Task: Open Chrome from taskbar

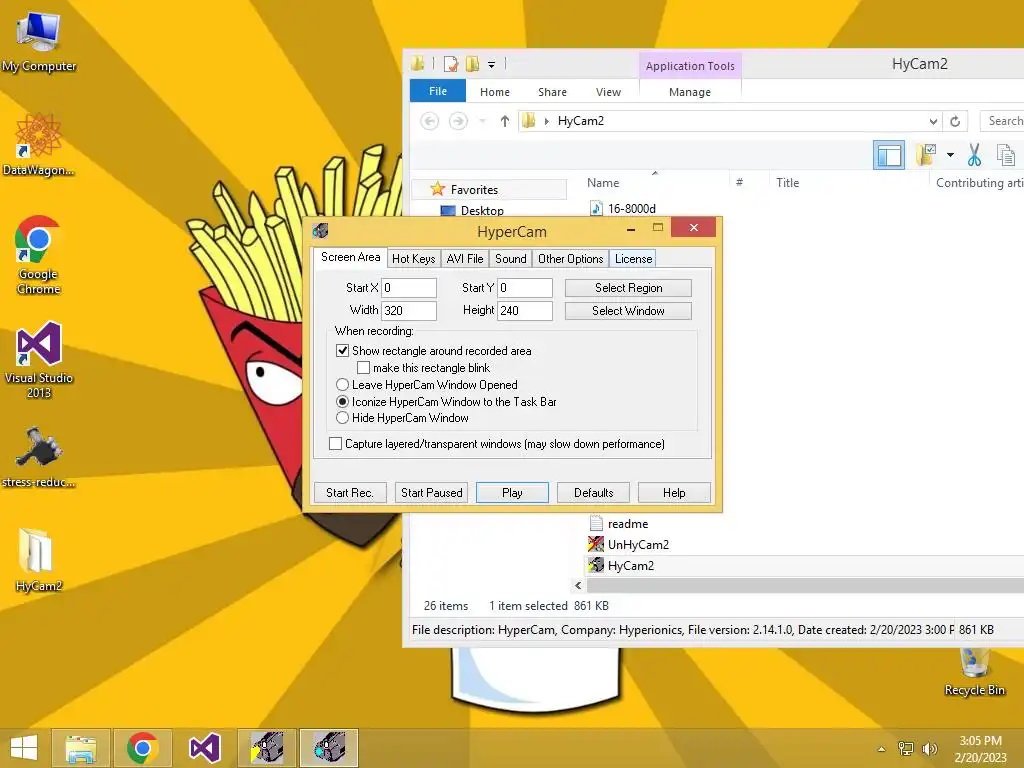Action: coord(142,748)
